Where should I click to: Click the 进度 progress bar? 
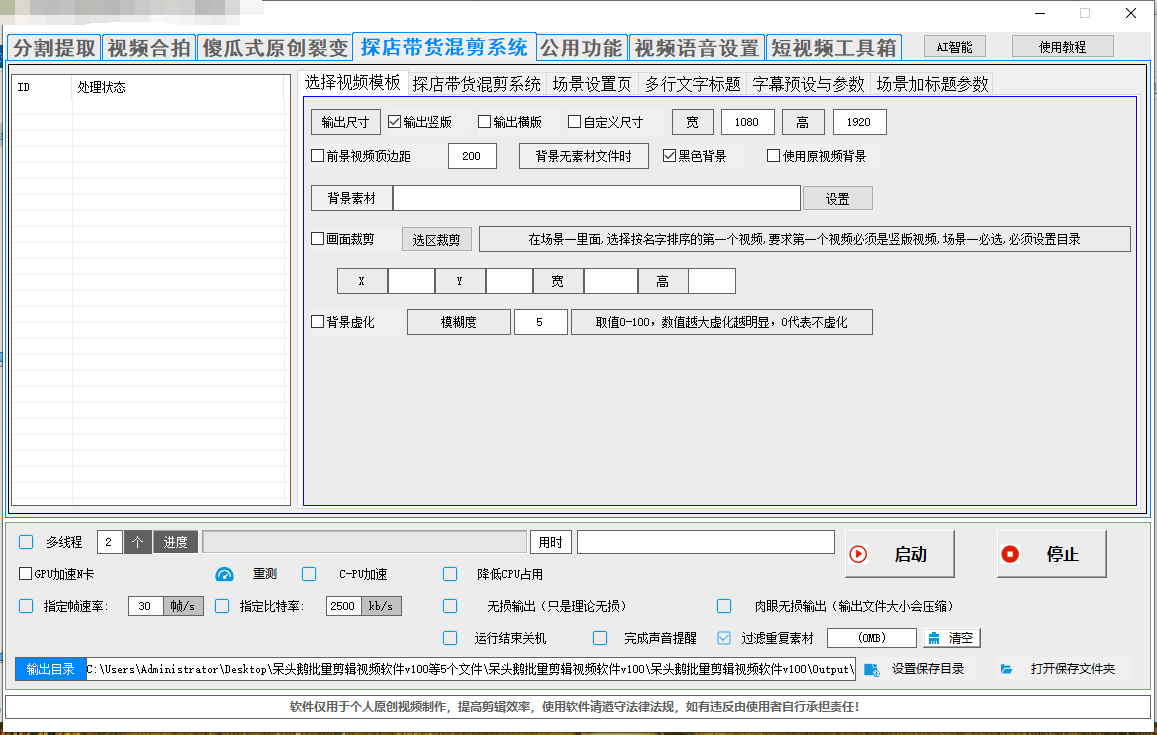pos(364,542)
